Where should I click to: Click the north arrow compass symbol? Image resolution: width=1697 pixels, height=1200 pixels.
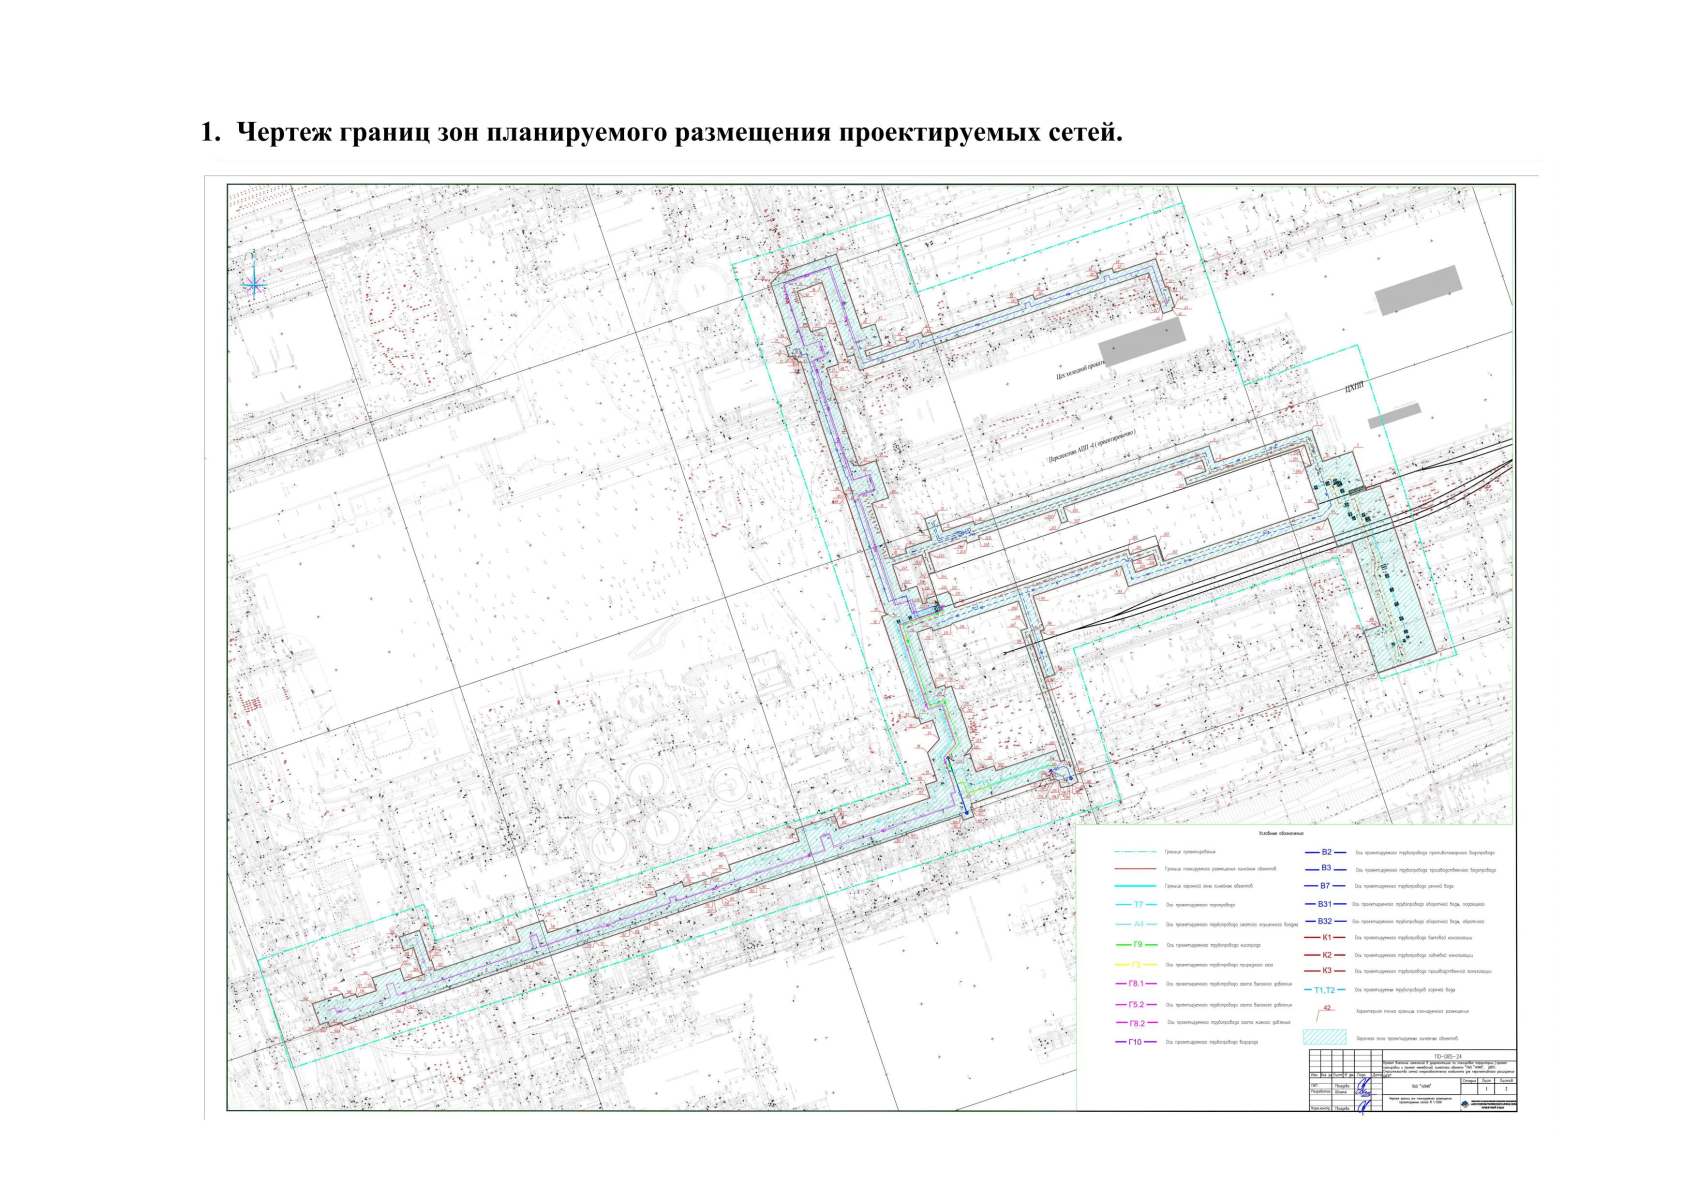[254, 285]
